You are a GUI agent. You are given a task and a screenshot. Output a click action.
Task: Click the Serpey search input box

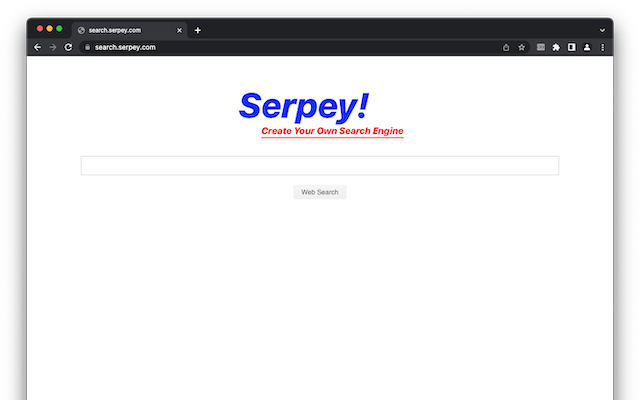[x=320, y=165]
